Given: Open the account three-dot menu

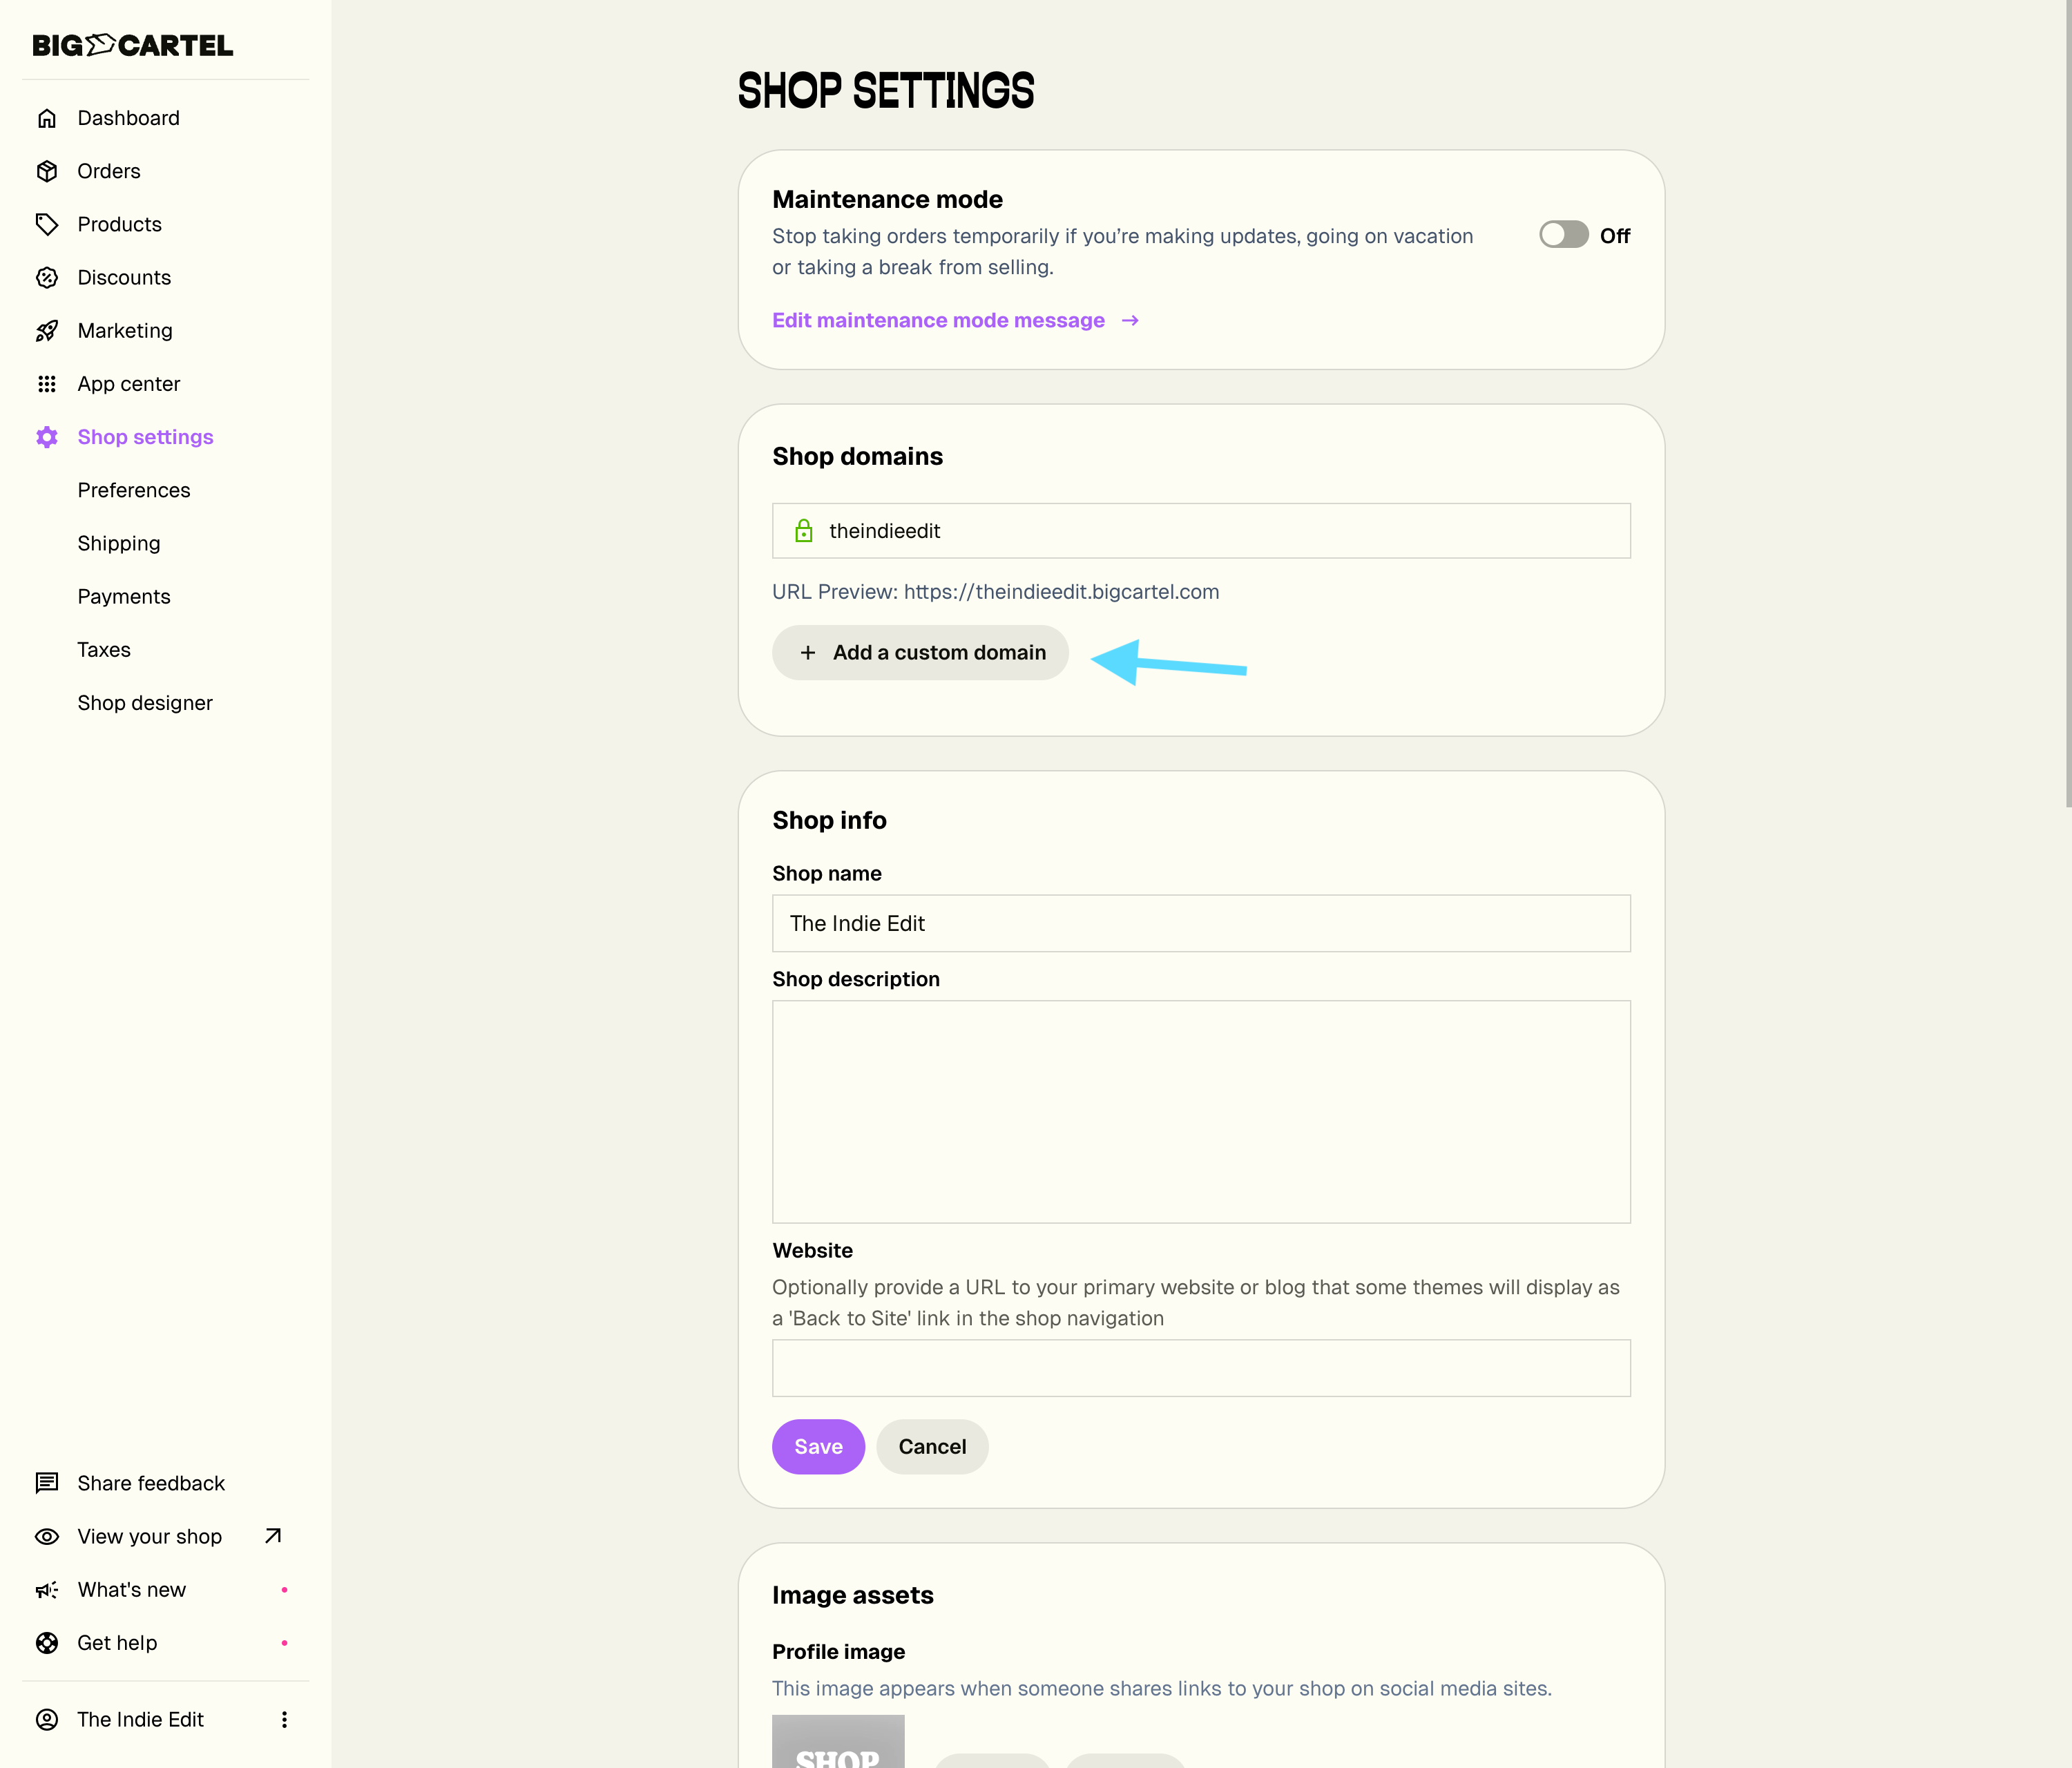Looking at the screenshot, I should pyautogui.click(x=284, y=1719).
